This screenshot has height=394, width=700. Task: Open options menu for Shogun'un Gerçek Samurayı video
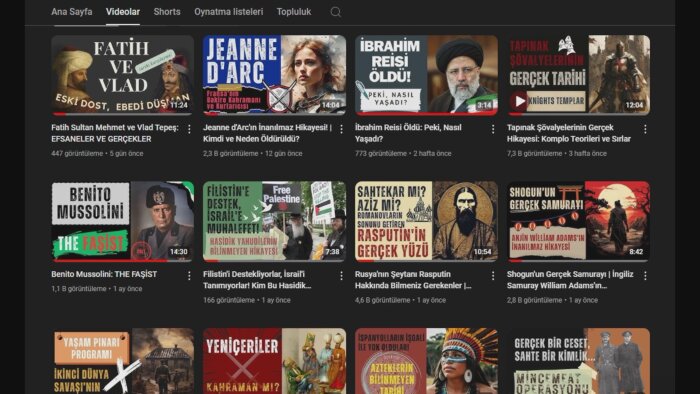(645, 276)
